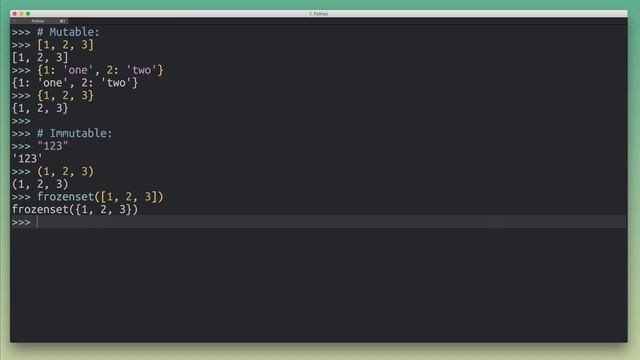Click the input '[1, 2, 3]' list
This screenshot has height=360, width=640.
[x=65, y=44]
